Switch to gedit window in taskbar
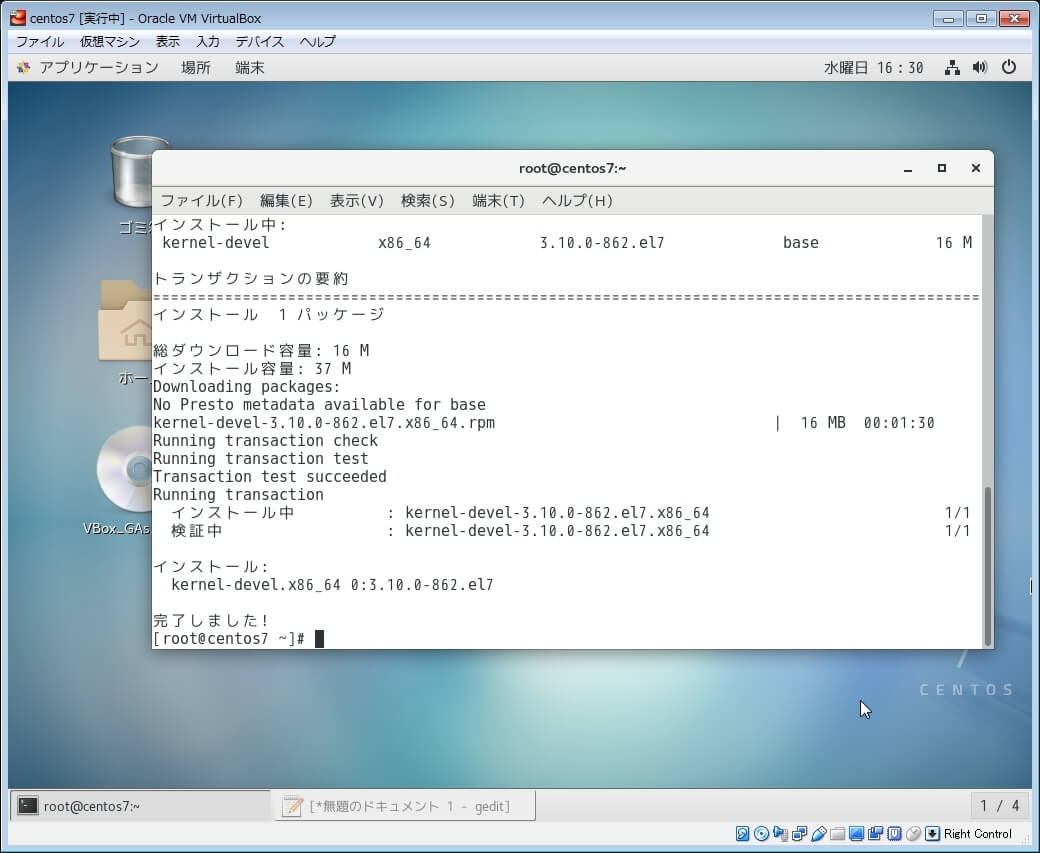This screenshot has height=853, width=1040. pyautogui.click(x=403, y=806)
